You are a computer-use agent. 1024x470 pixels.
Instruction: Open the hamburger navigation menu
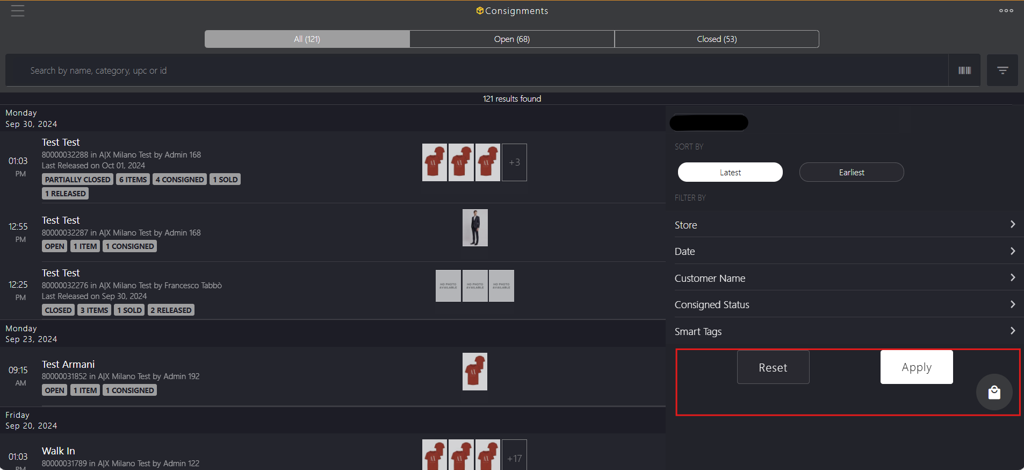(18, 11)
